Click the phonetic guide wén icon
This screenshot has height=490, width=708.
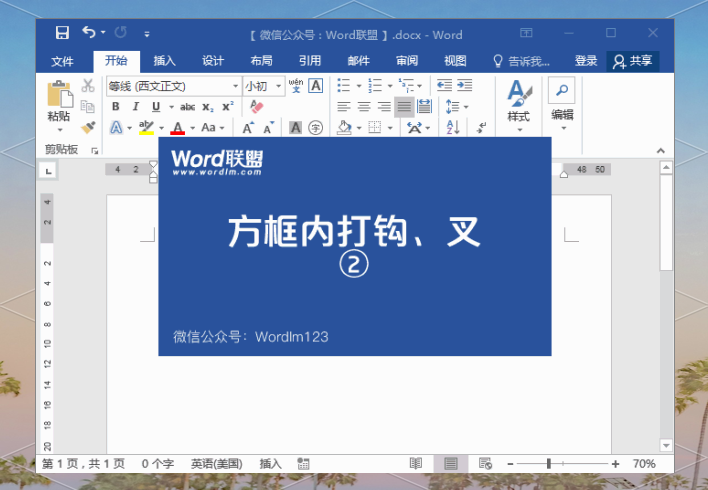pyautogui.click(x=296, y=85)
